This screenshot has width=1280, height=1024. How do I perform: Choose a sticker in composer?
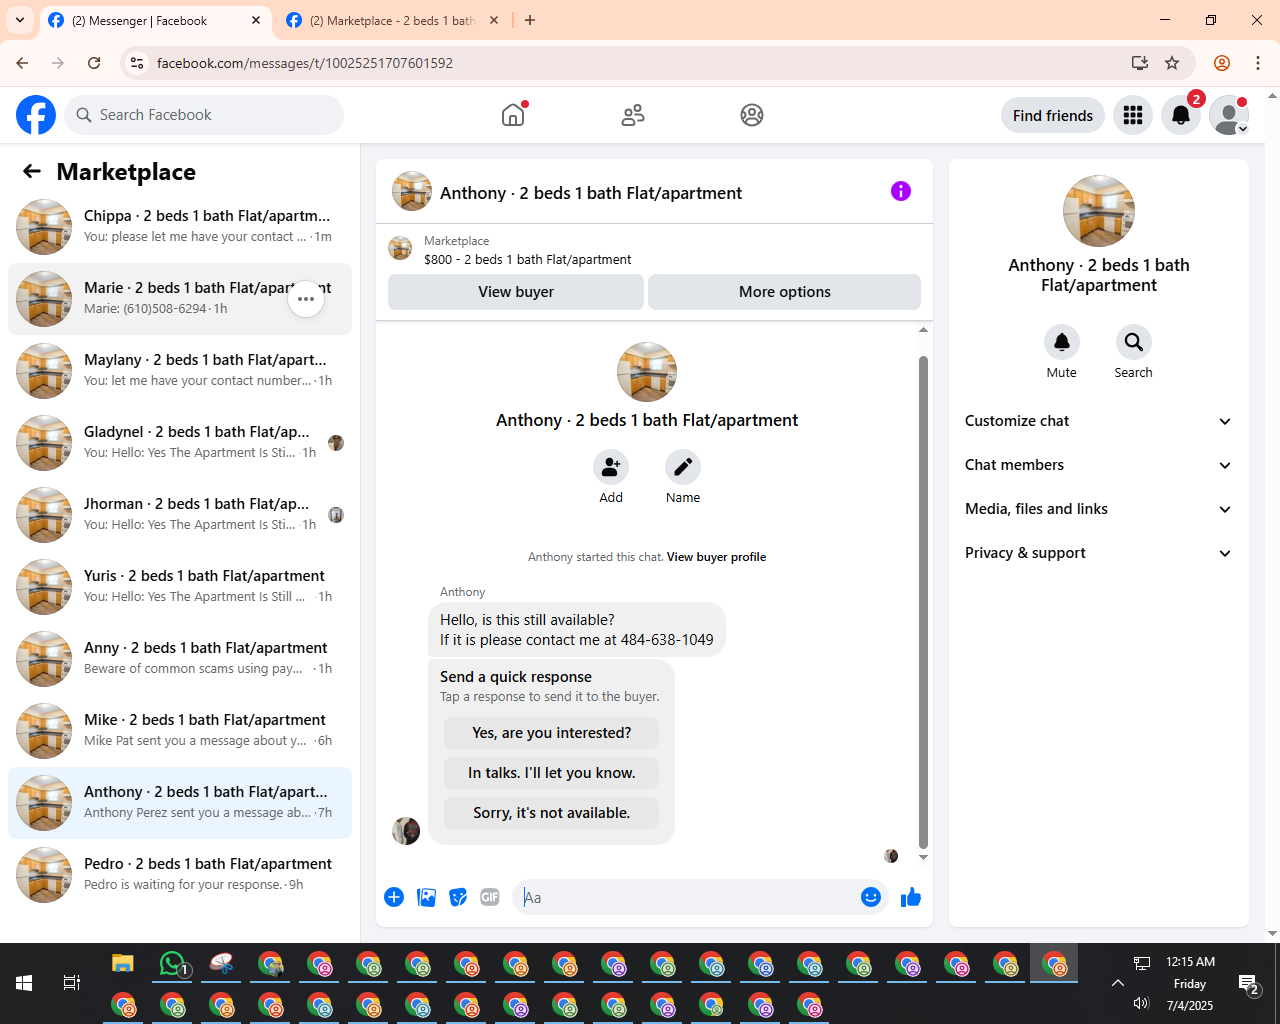pos(458,897)
